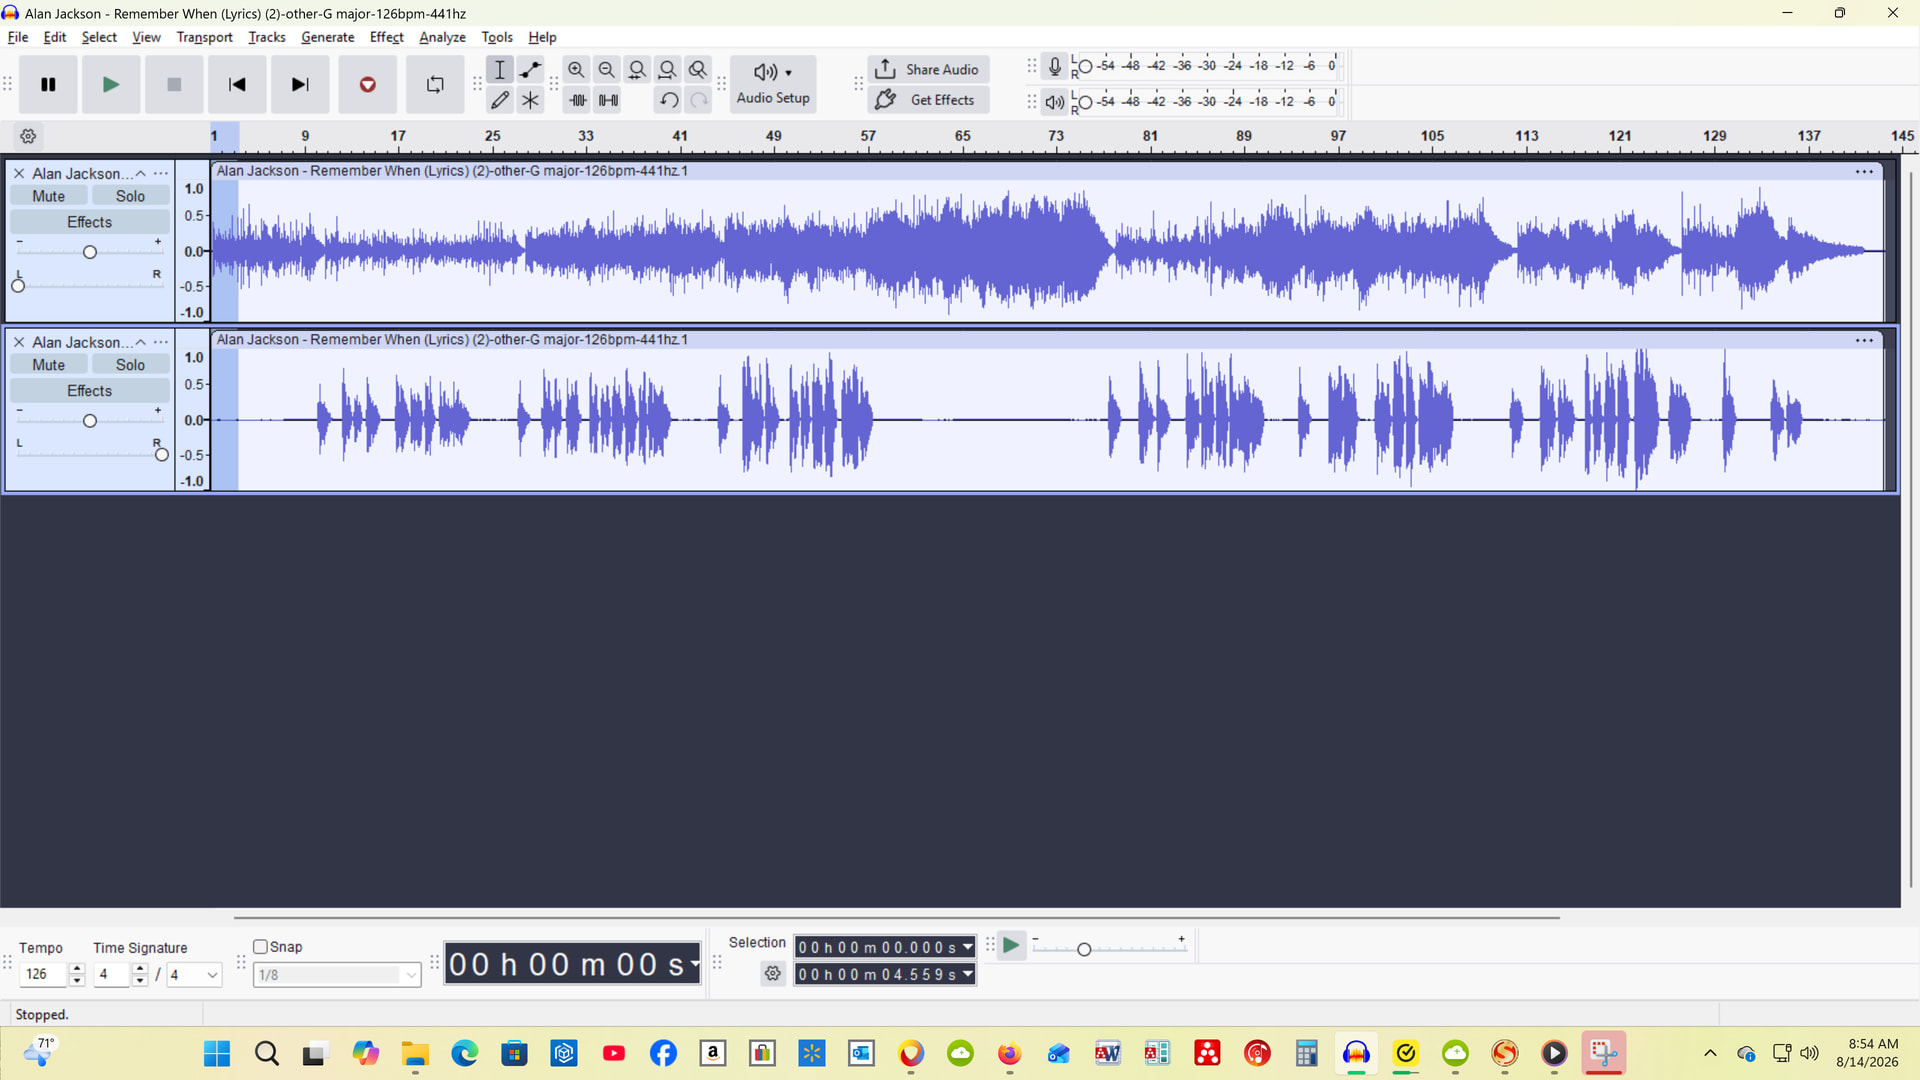
Task: Select the Multi-tool asterisk icon
Action: coord(530,100)
